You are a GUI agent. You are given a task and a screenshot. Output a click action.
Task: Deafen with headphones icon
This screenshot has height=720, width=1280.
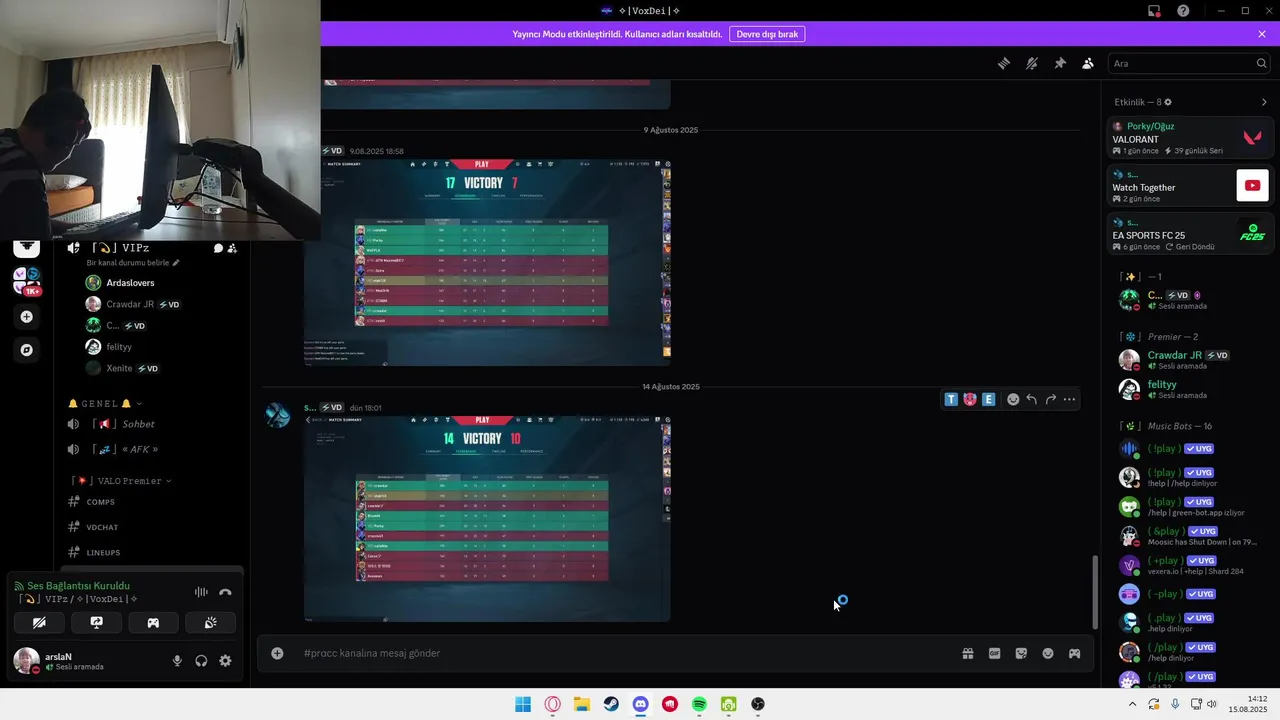[x=201, y=661]
